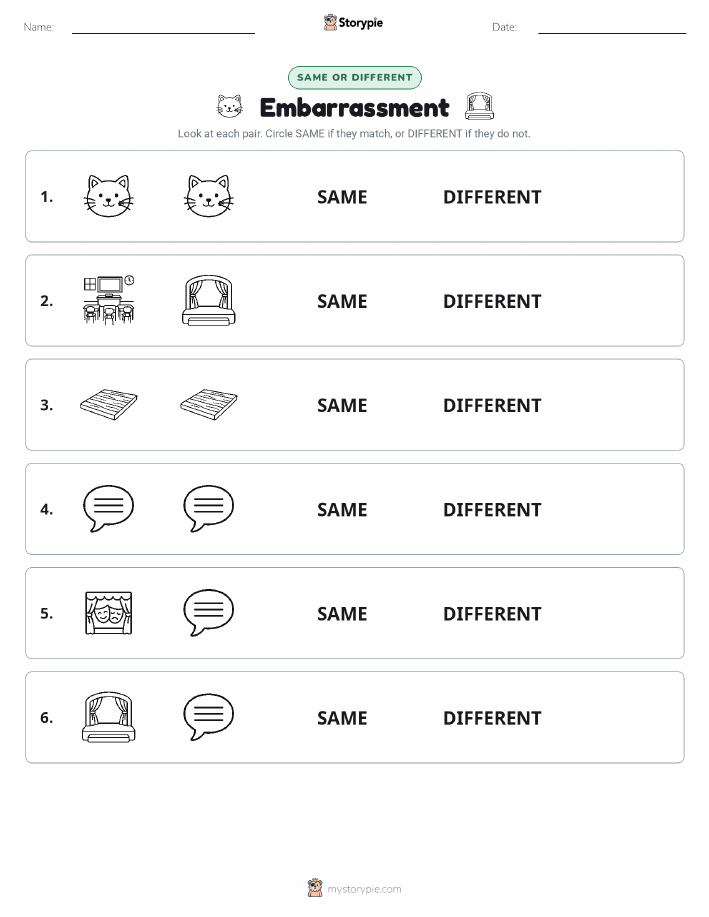Choose SAME for pair 1
Image resolution: width=709 pixels, height=917 pixels.
point(342,197)
